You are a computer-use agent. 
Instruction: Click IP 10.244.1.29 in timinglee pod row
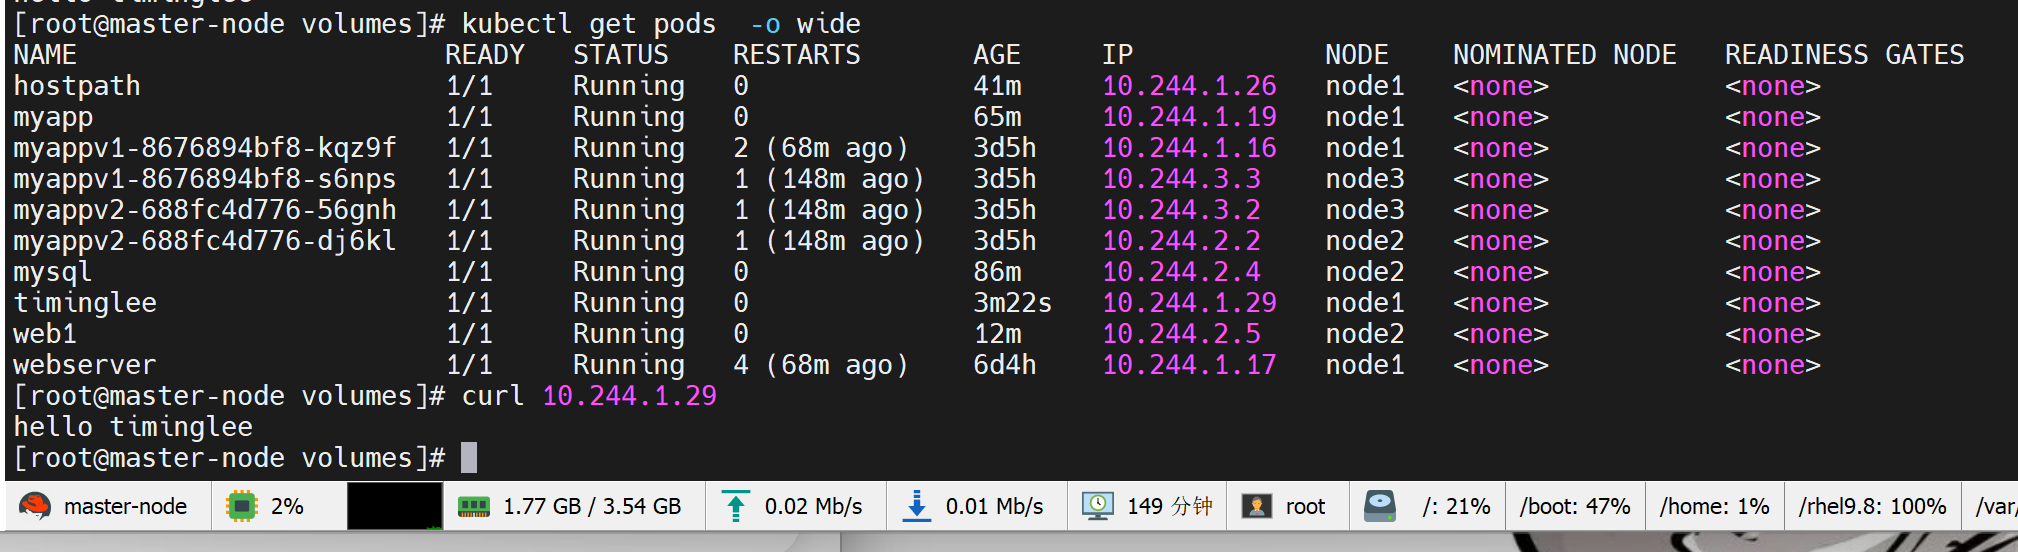click(x=1189, y=303)
